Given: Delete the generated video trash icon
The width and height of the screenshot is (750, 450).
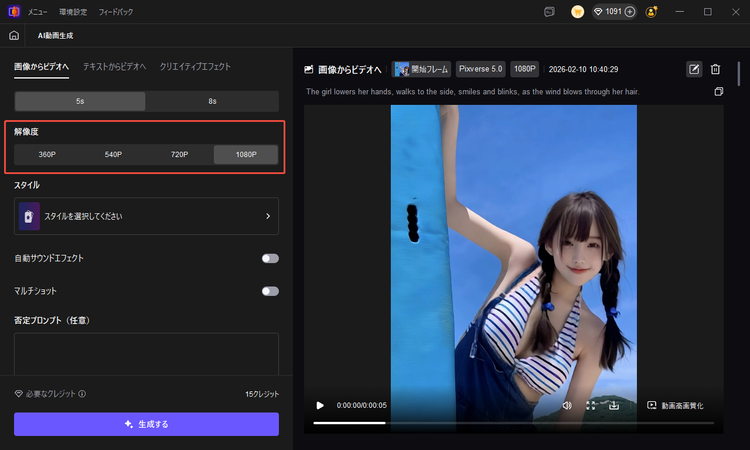Looking at the screenshot, I should tap(716, 69).
